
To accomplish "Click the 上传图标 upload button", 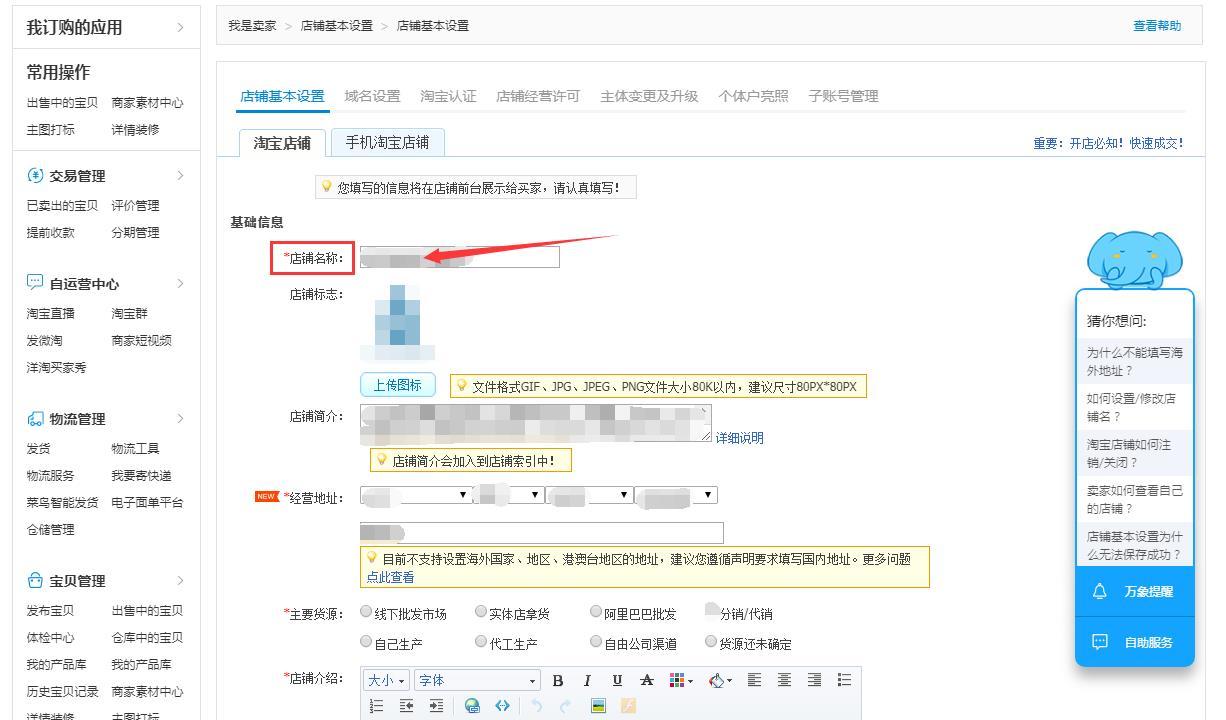I will [x=397, y=385].
